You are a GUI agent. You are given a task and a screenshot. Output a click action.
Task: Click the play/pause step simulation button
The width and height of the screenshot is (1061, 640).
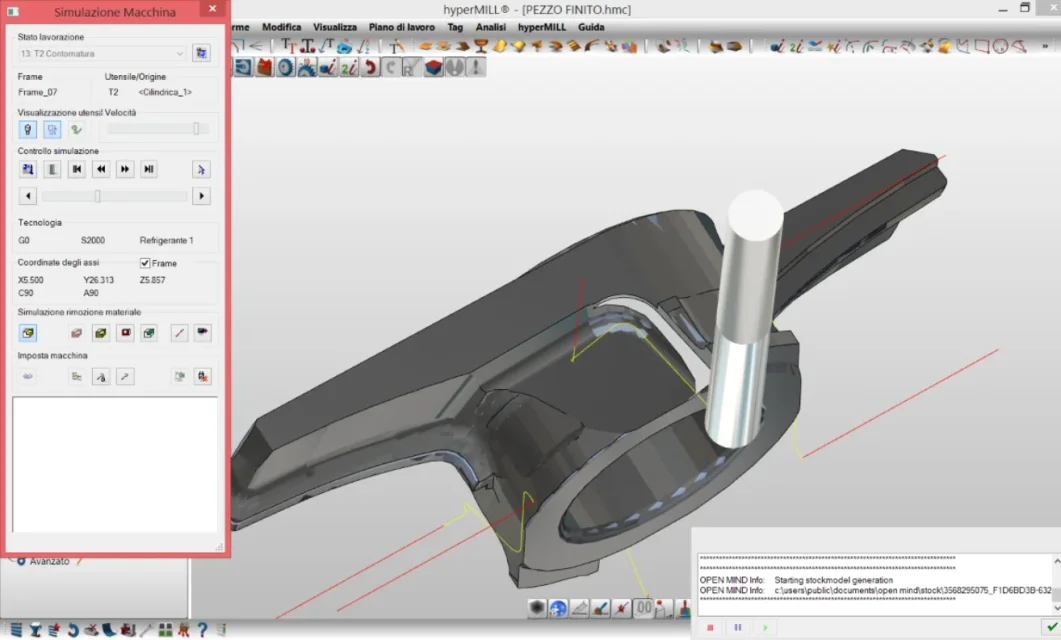coord(149,169)
